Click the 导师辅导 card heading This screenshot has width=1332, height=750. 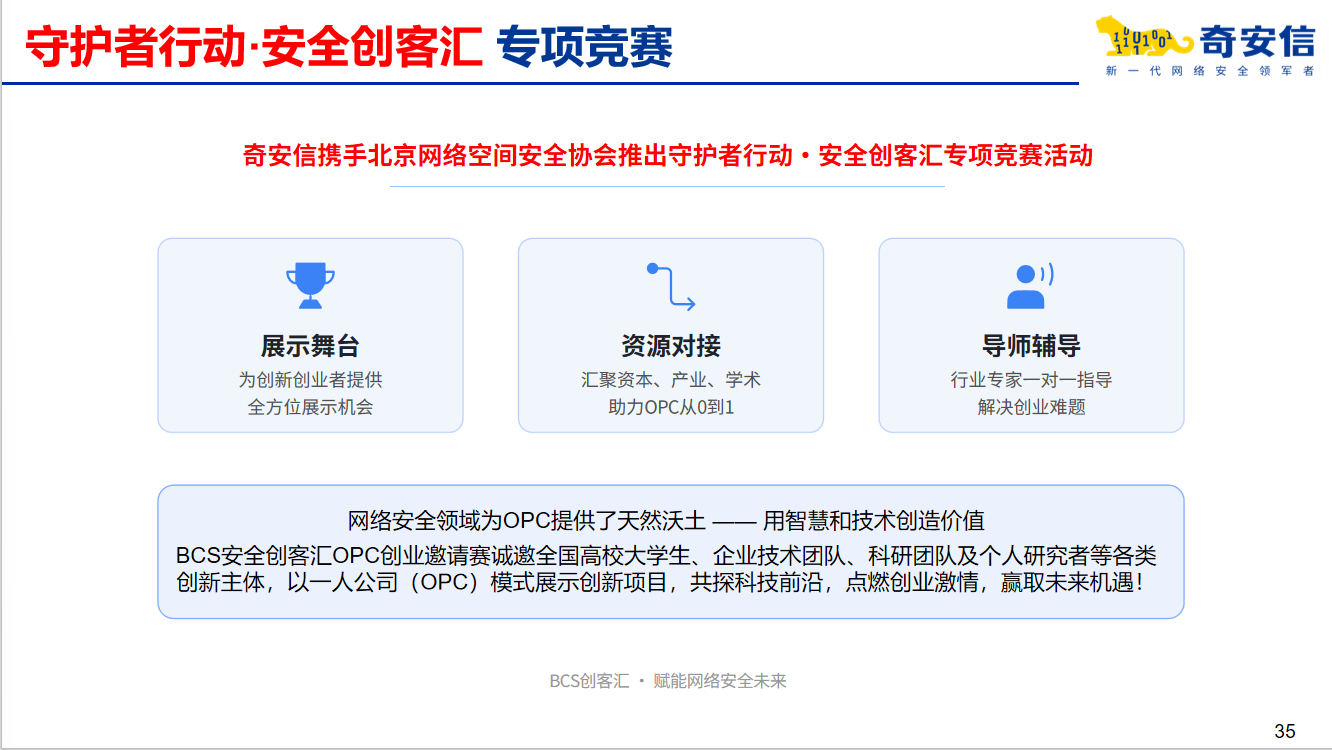(x=1031, y=347)
